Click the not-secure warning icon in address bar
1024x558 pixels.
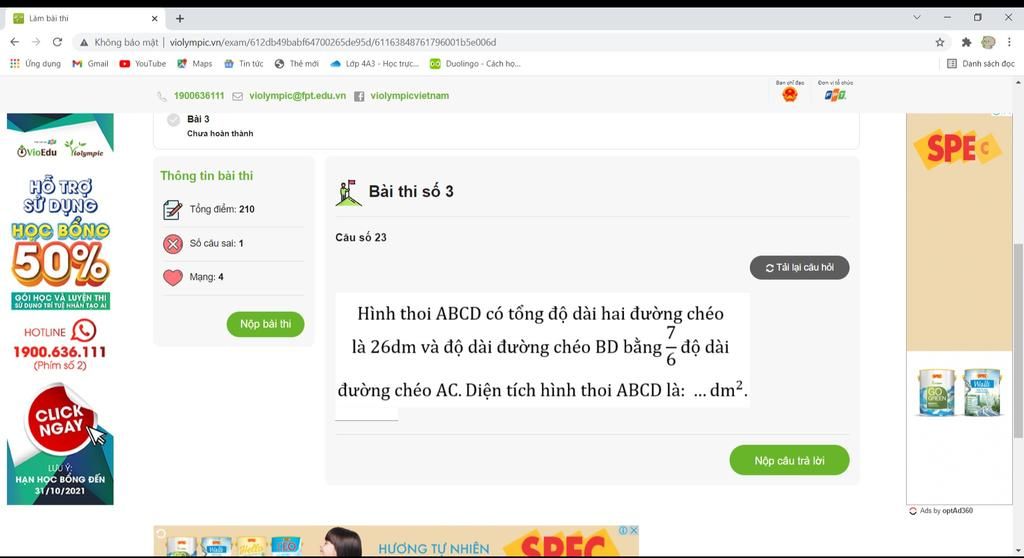coord(84,42)
